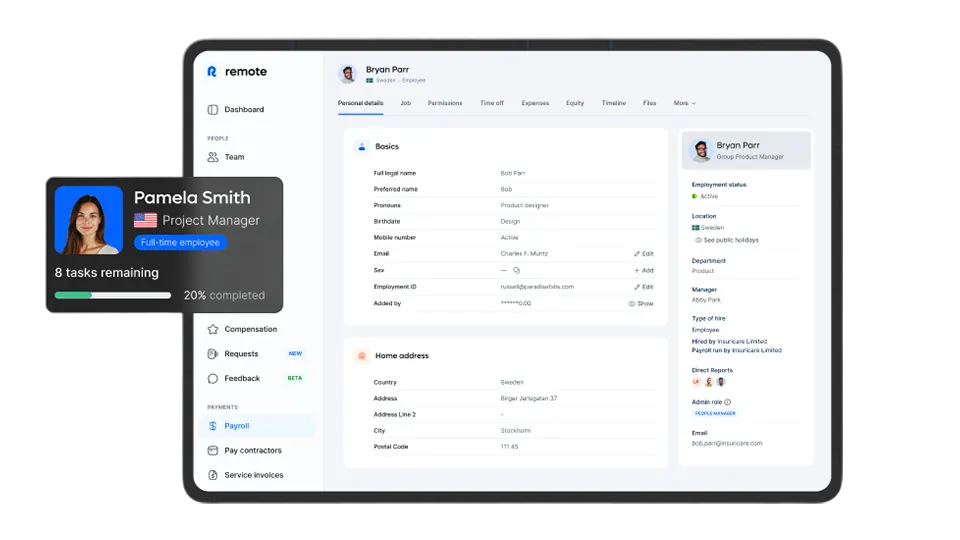Click the Requests icon in sidebar

(x=213, y=354)
